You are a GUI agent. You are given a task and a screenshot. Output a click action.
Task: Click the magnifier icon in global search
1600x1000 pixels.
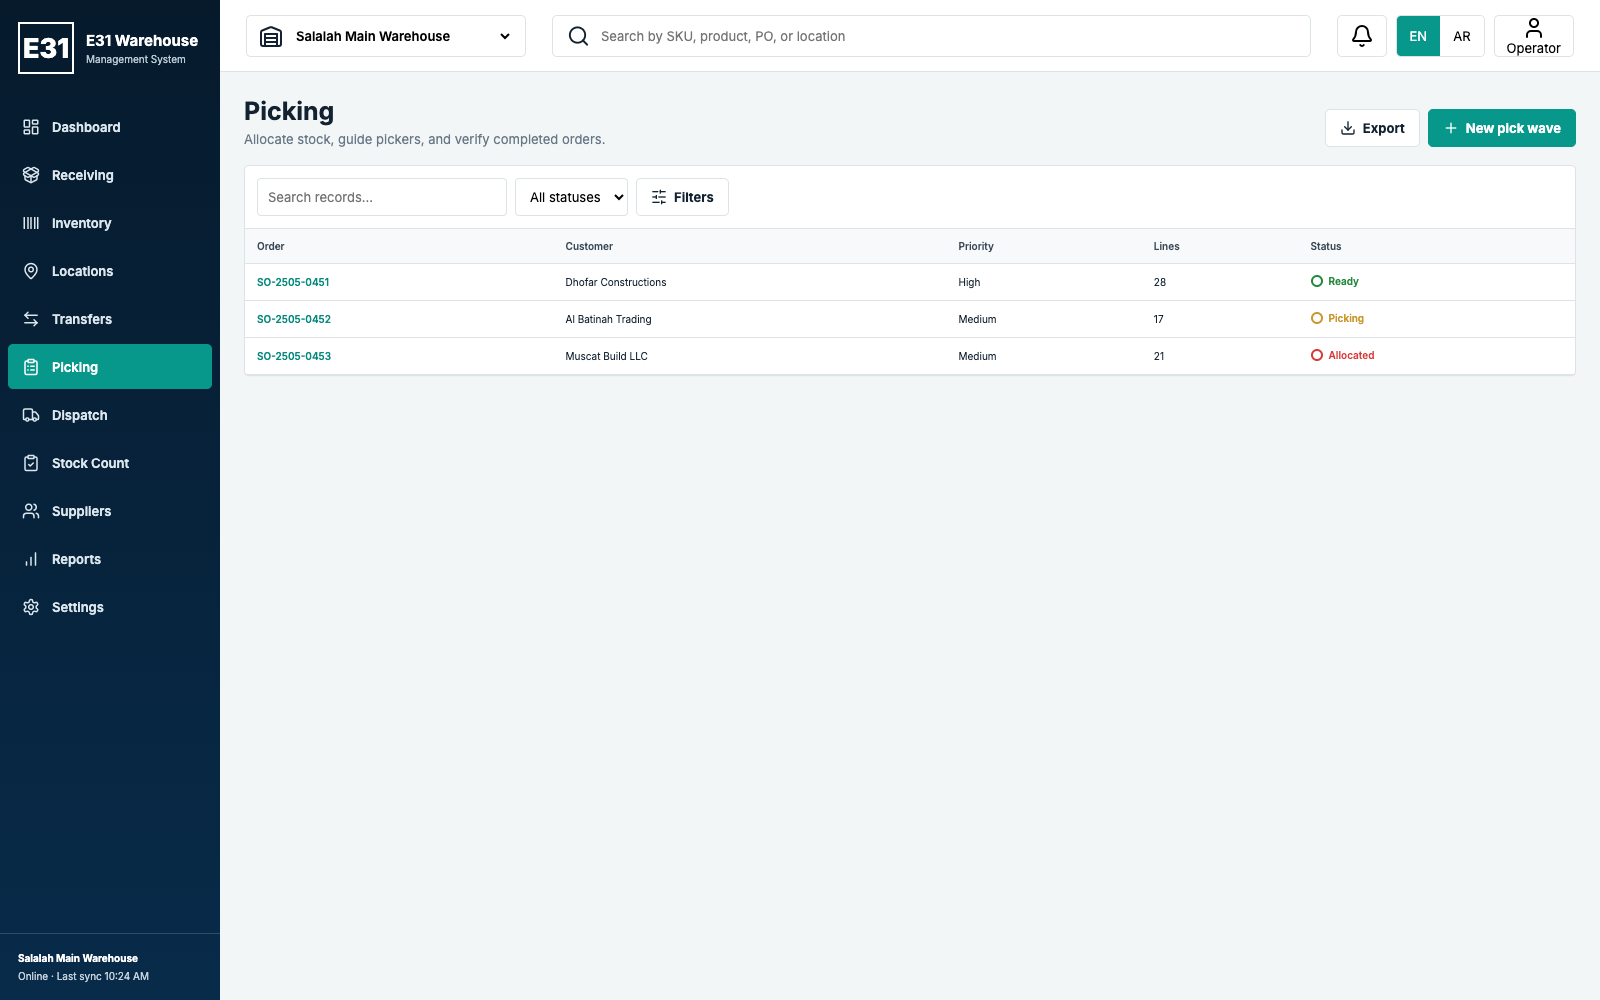578,36
